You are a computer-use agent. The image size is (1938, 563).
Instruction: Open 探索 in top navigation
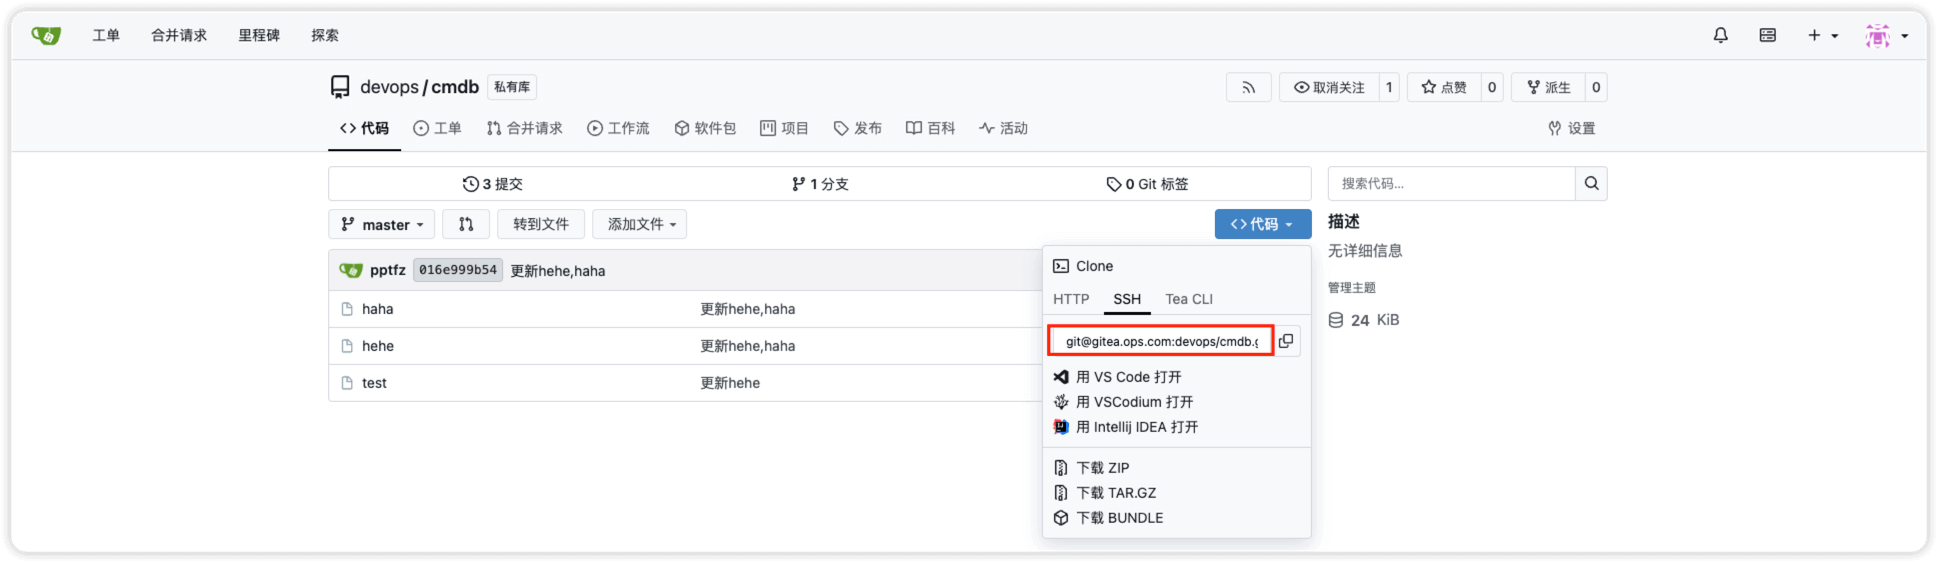[325, 35]
